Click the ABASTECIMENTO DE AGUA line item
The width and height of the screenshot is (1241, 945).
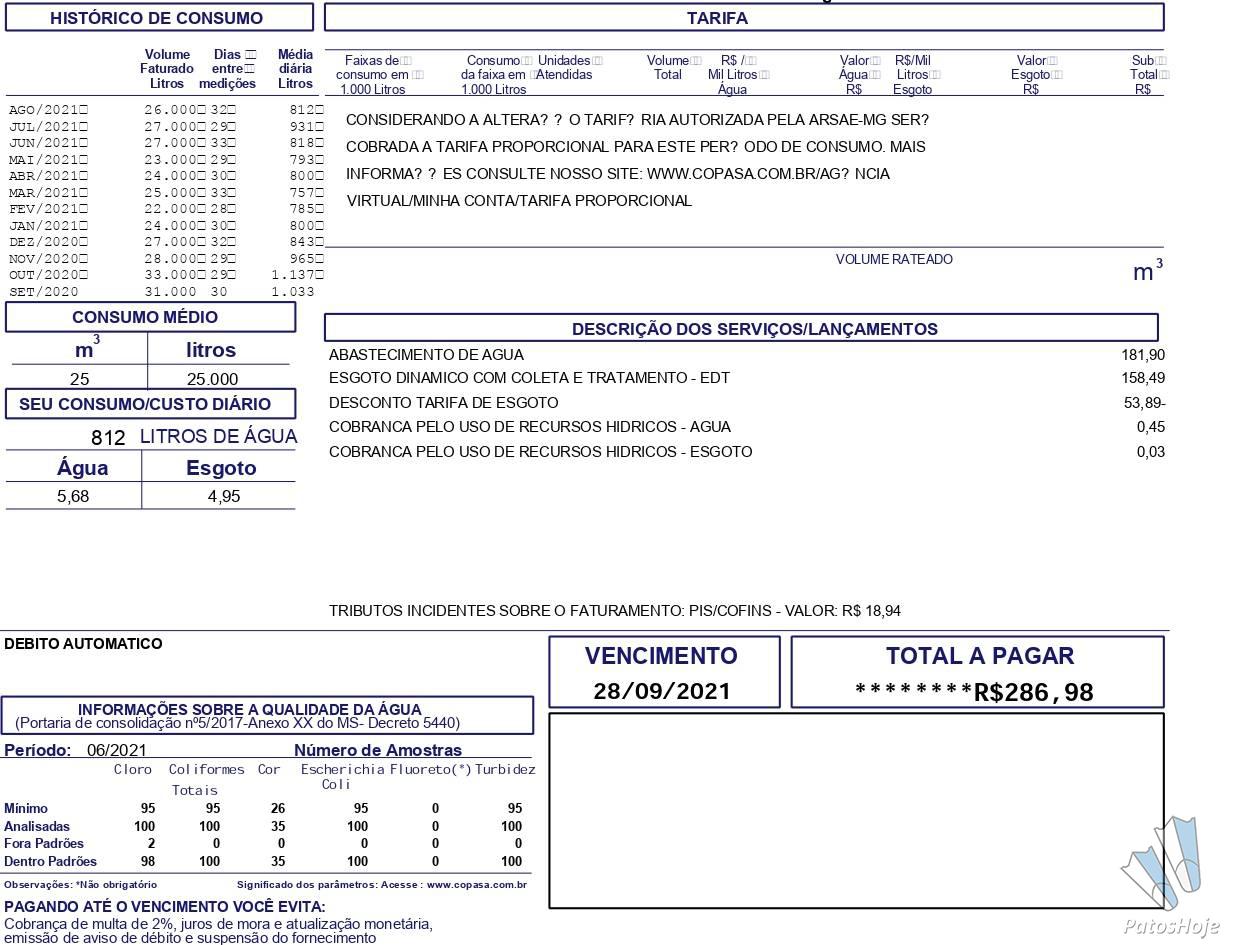[746, 355]
